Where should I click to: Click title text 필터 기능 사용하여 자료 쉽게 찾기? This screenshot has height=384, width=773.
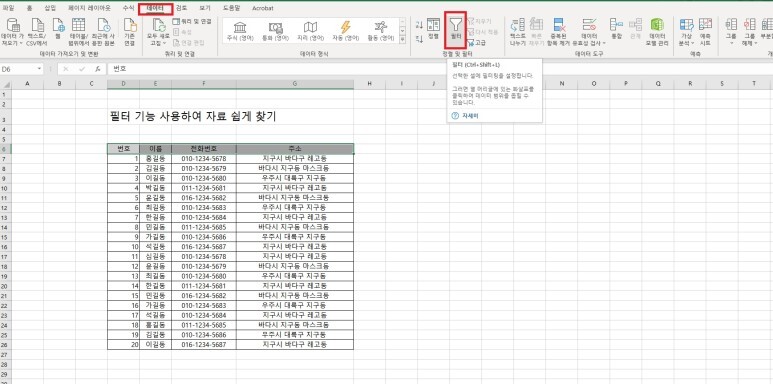pos(192,116)
